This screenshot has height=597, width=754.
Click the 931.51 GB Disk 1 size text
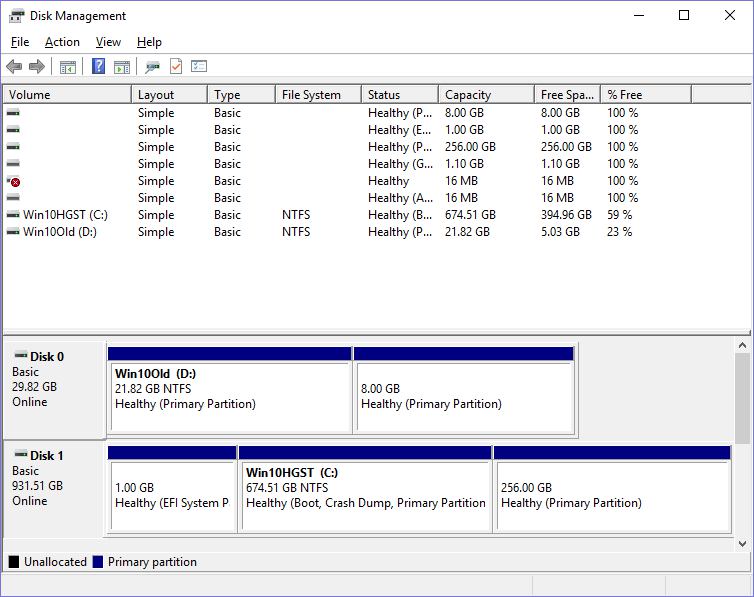coord(38,486)
